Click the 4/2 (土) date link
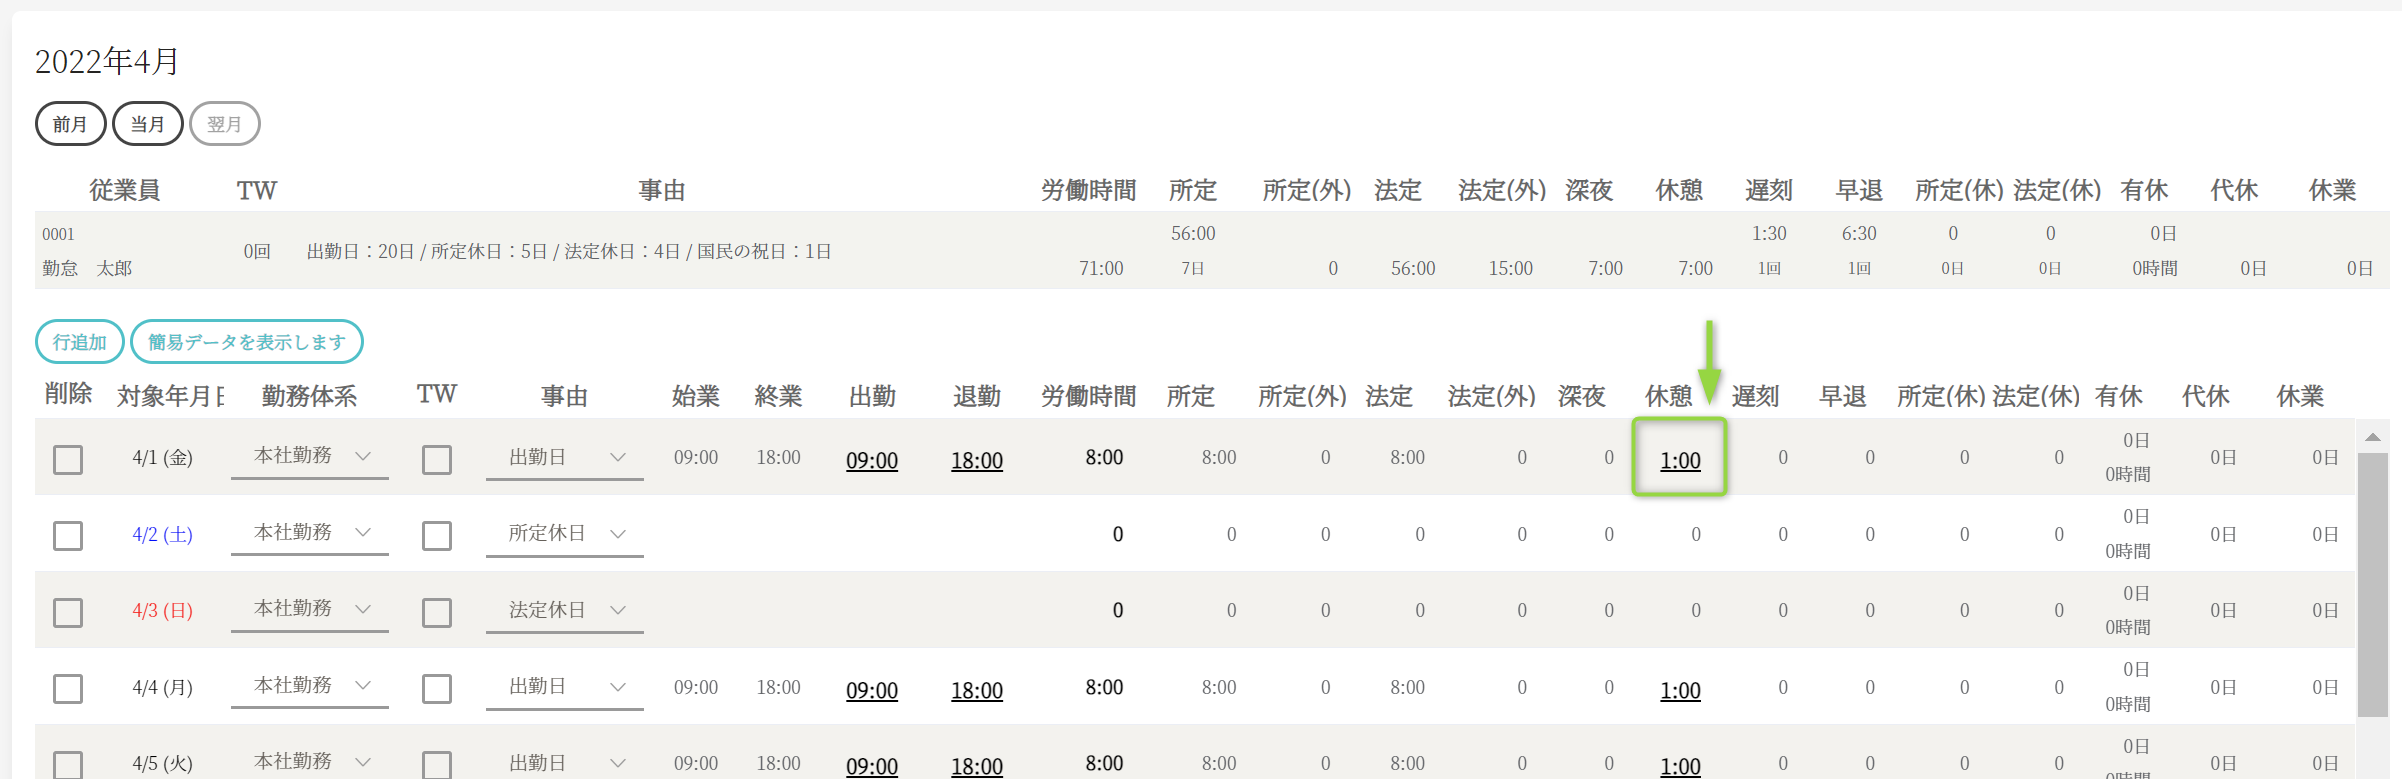 pos(162,535)
